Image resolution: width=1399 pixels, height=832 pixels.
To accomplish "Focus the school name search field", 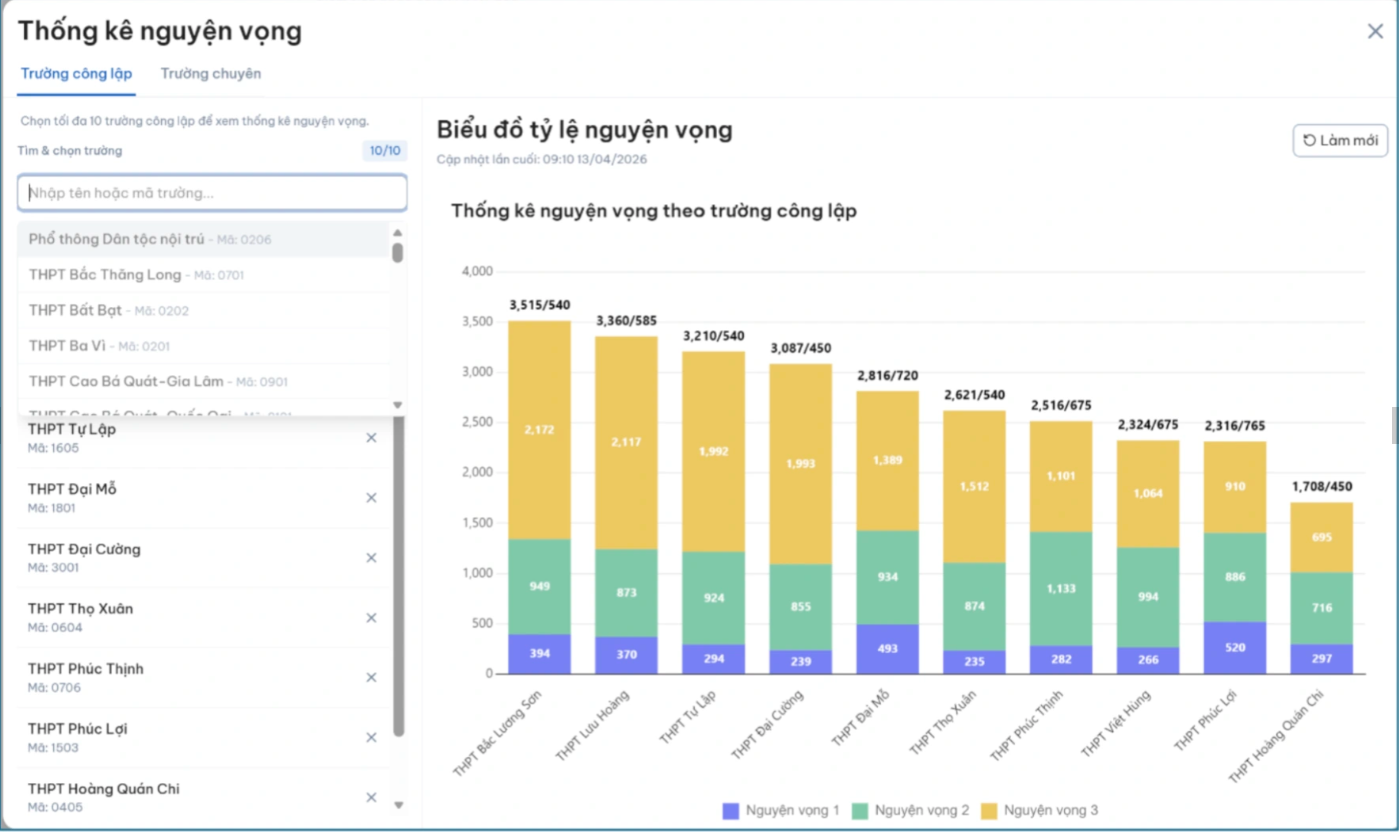I will coord(212,193).
